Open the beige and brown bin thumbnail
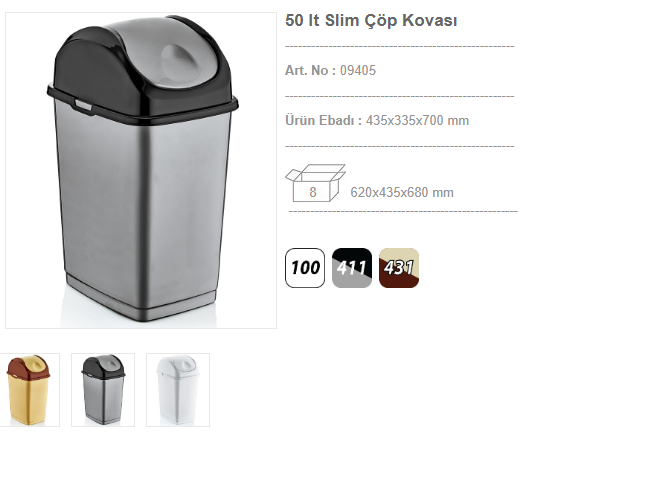The image size is (652, 496). (28, 390)
